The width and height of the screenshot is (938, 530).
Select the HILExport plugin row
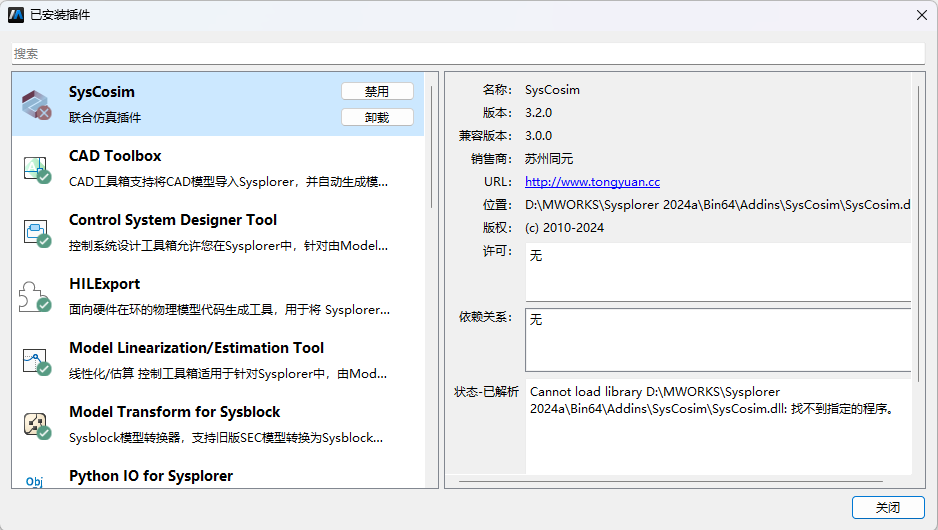coord(218,297)
